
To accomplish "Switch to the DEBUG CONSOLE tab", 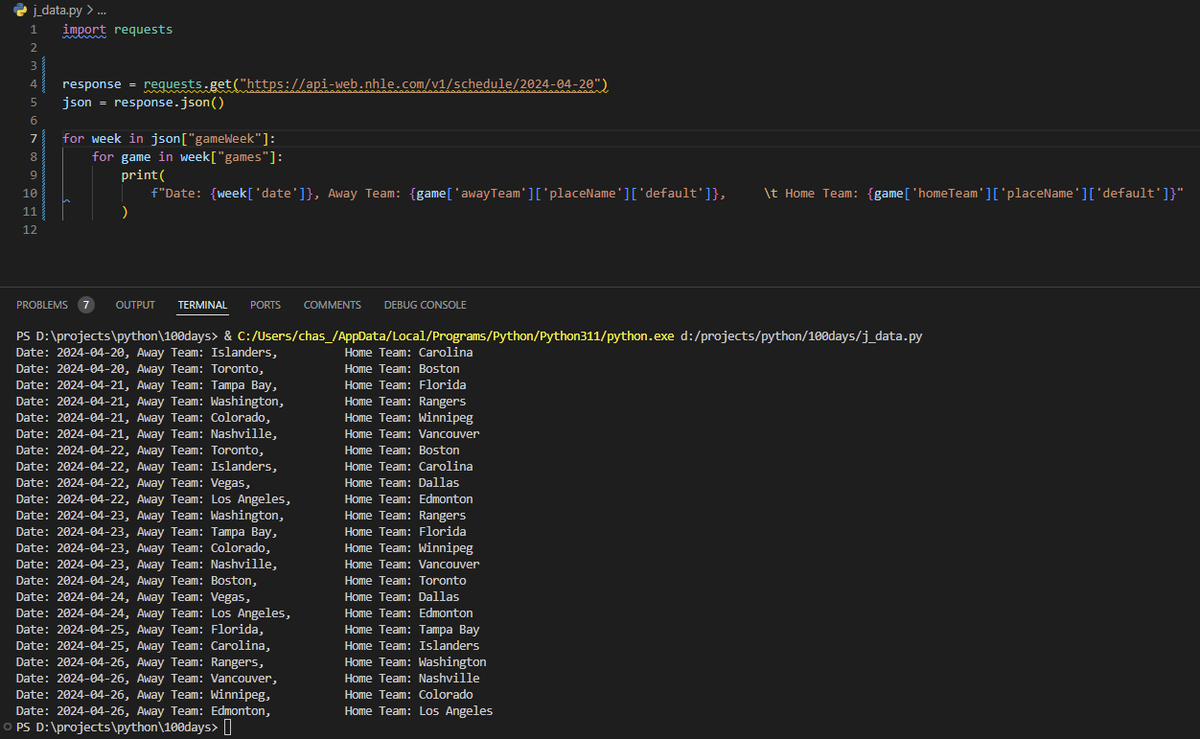I will (x=425, y=305).
